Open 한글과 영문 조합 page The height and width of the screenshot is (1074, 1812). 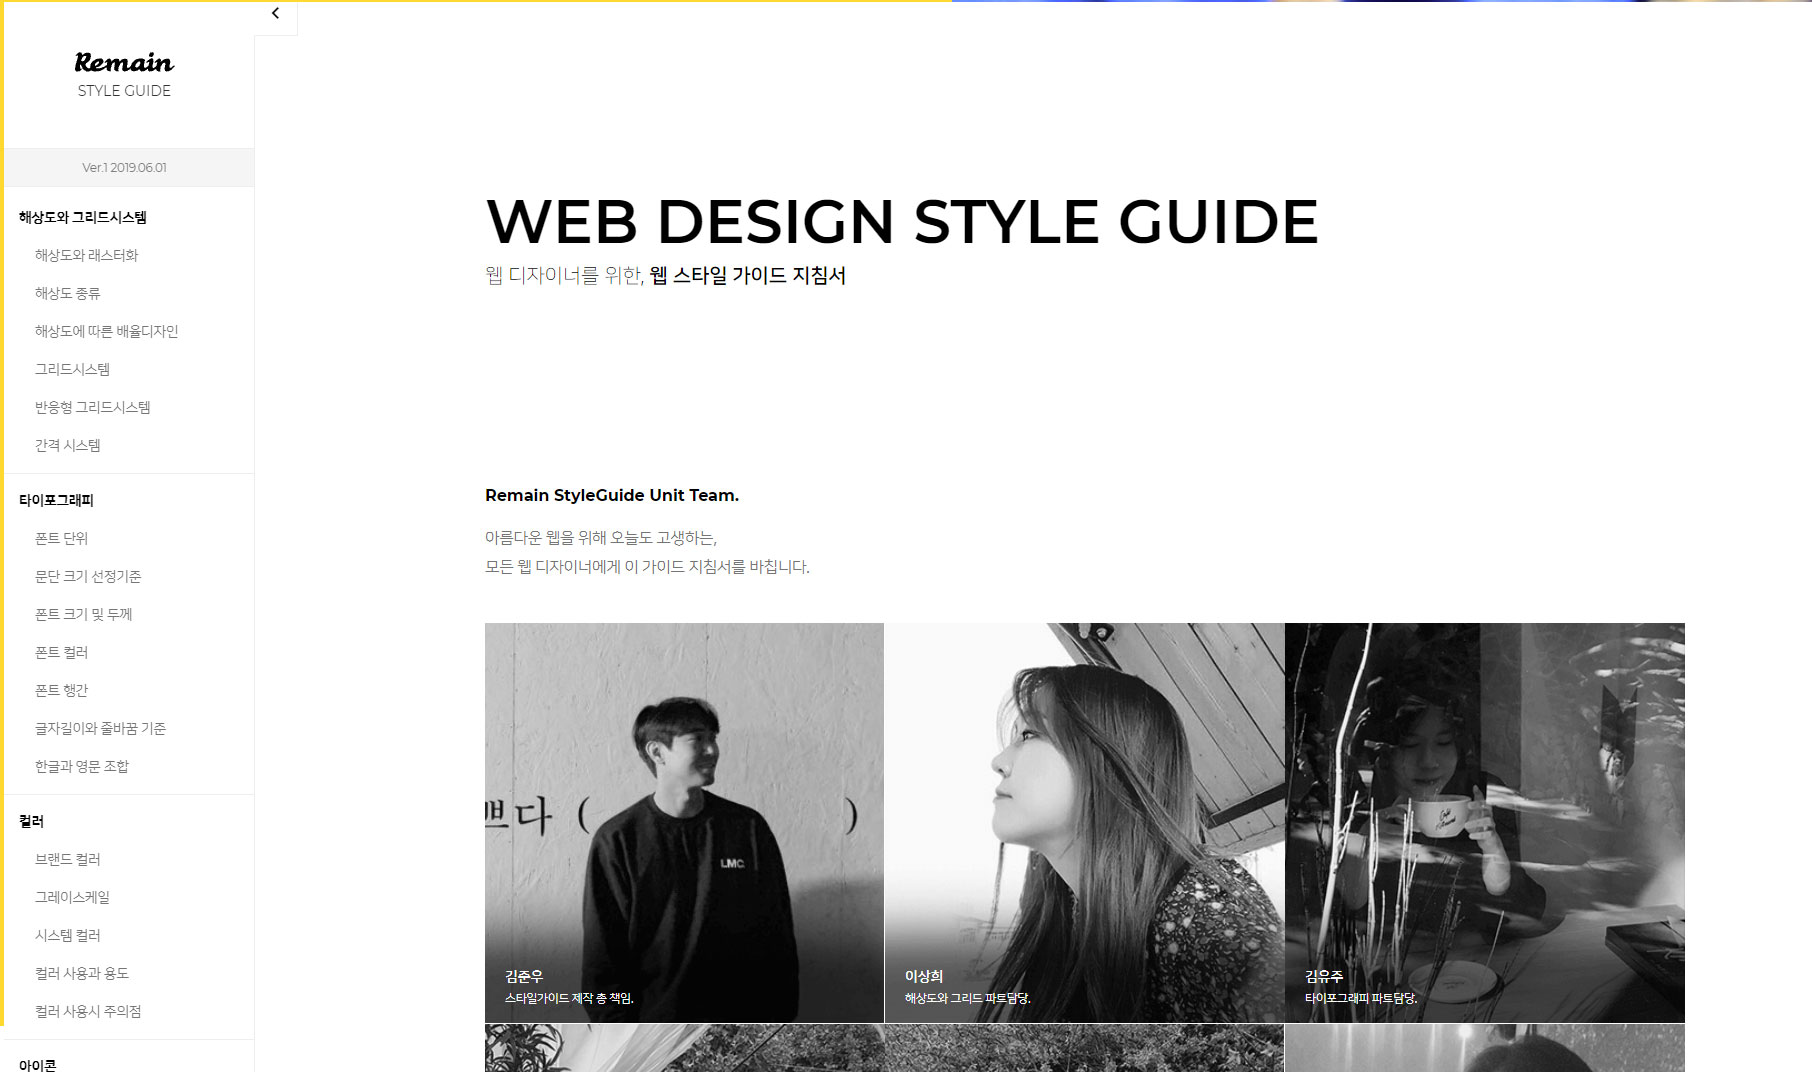pyautogui.click(x=82, y=766)
